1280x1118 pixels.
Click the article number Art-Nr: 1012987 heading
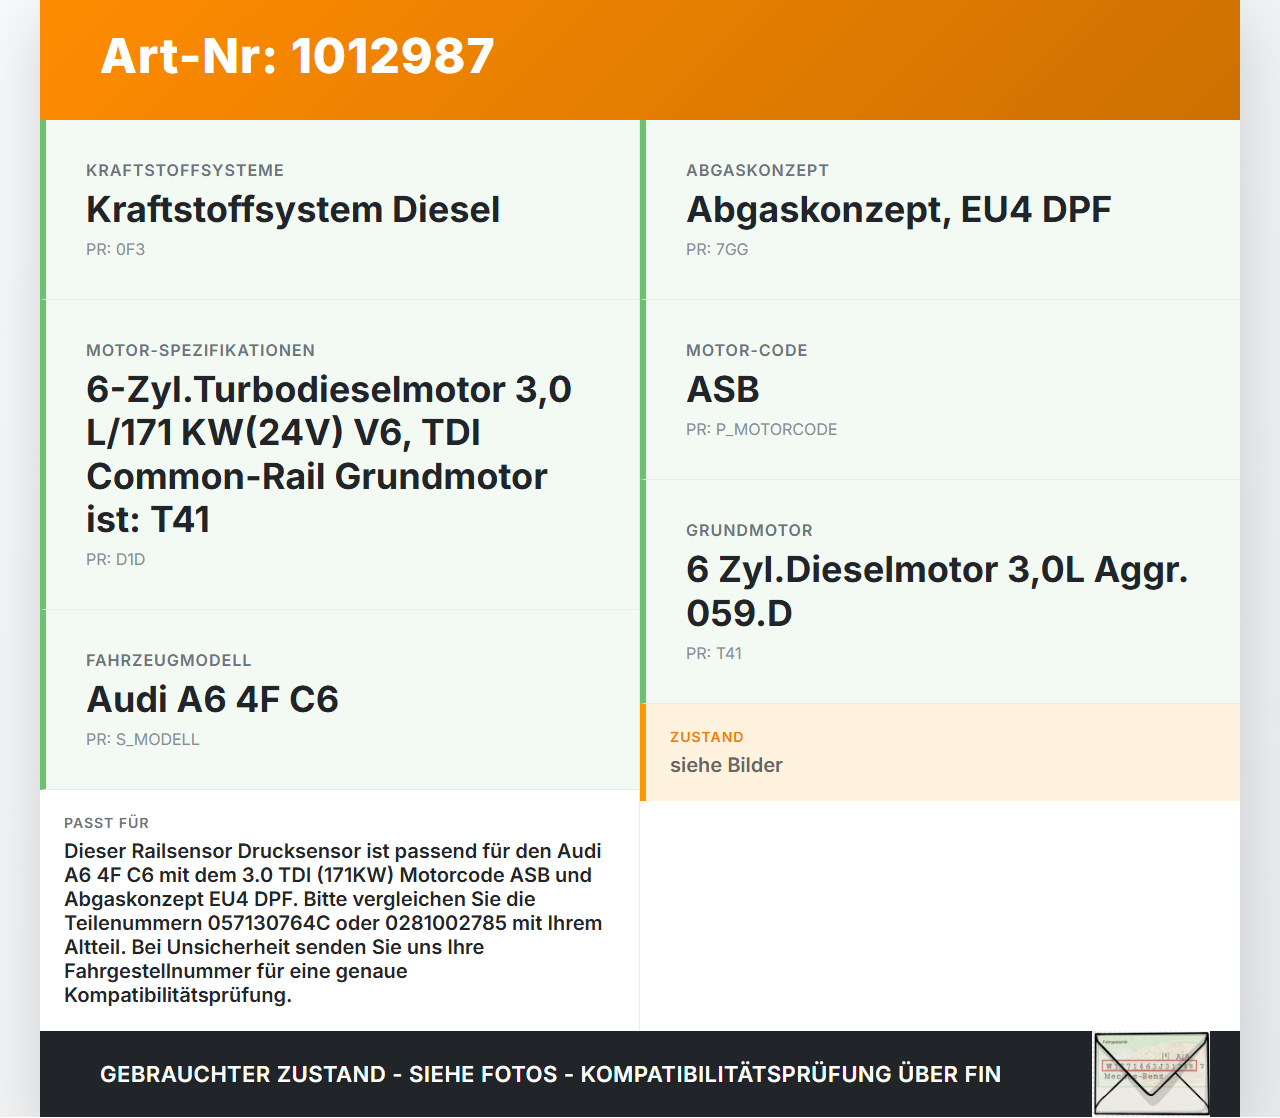[x=297, y=57]
